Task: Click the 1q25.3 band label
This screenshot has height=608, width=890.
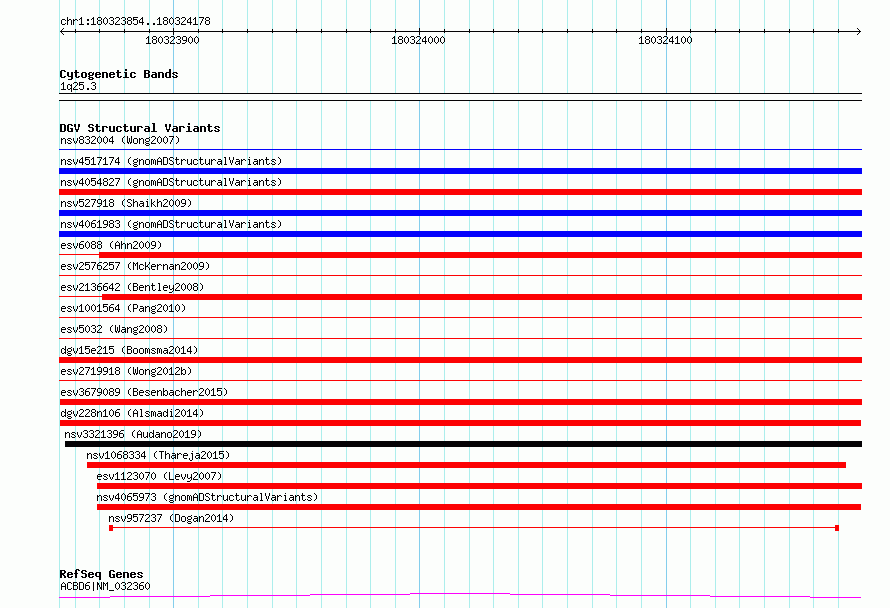Action: pyautogui.click(x=78, y=86)
